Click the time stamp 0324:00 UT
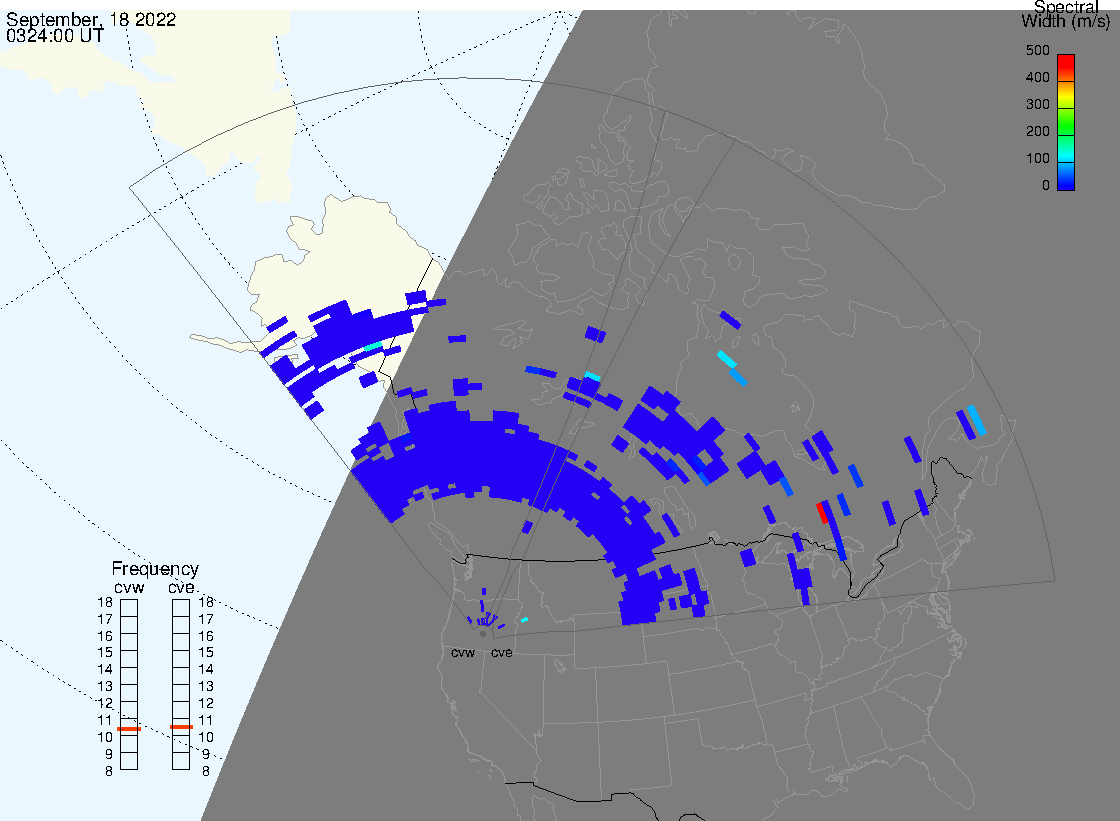Viewport: 1120px width, 821px height. point(55,35)
